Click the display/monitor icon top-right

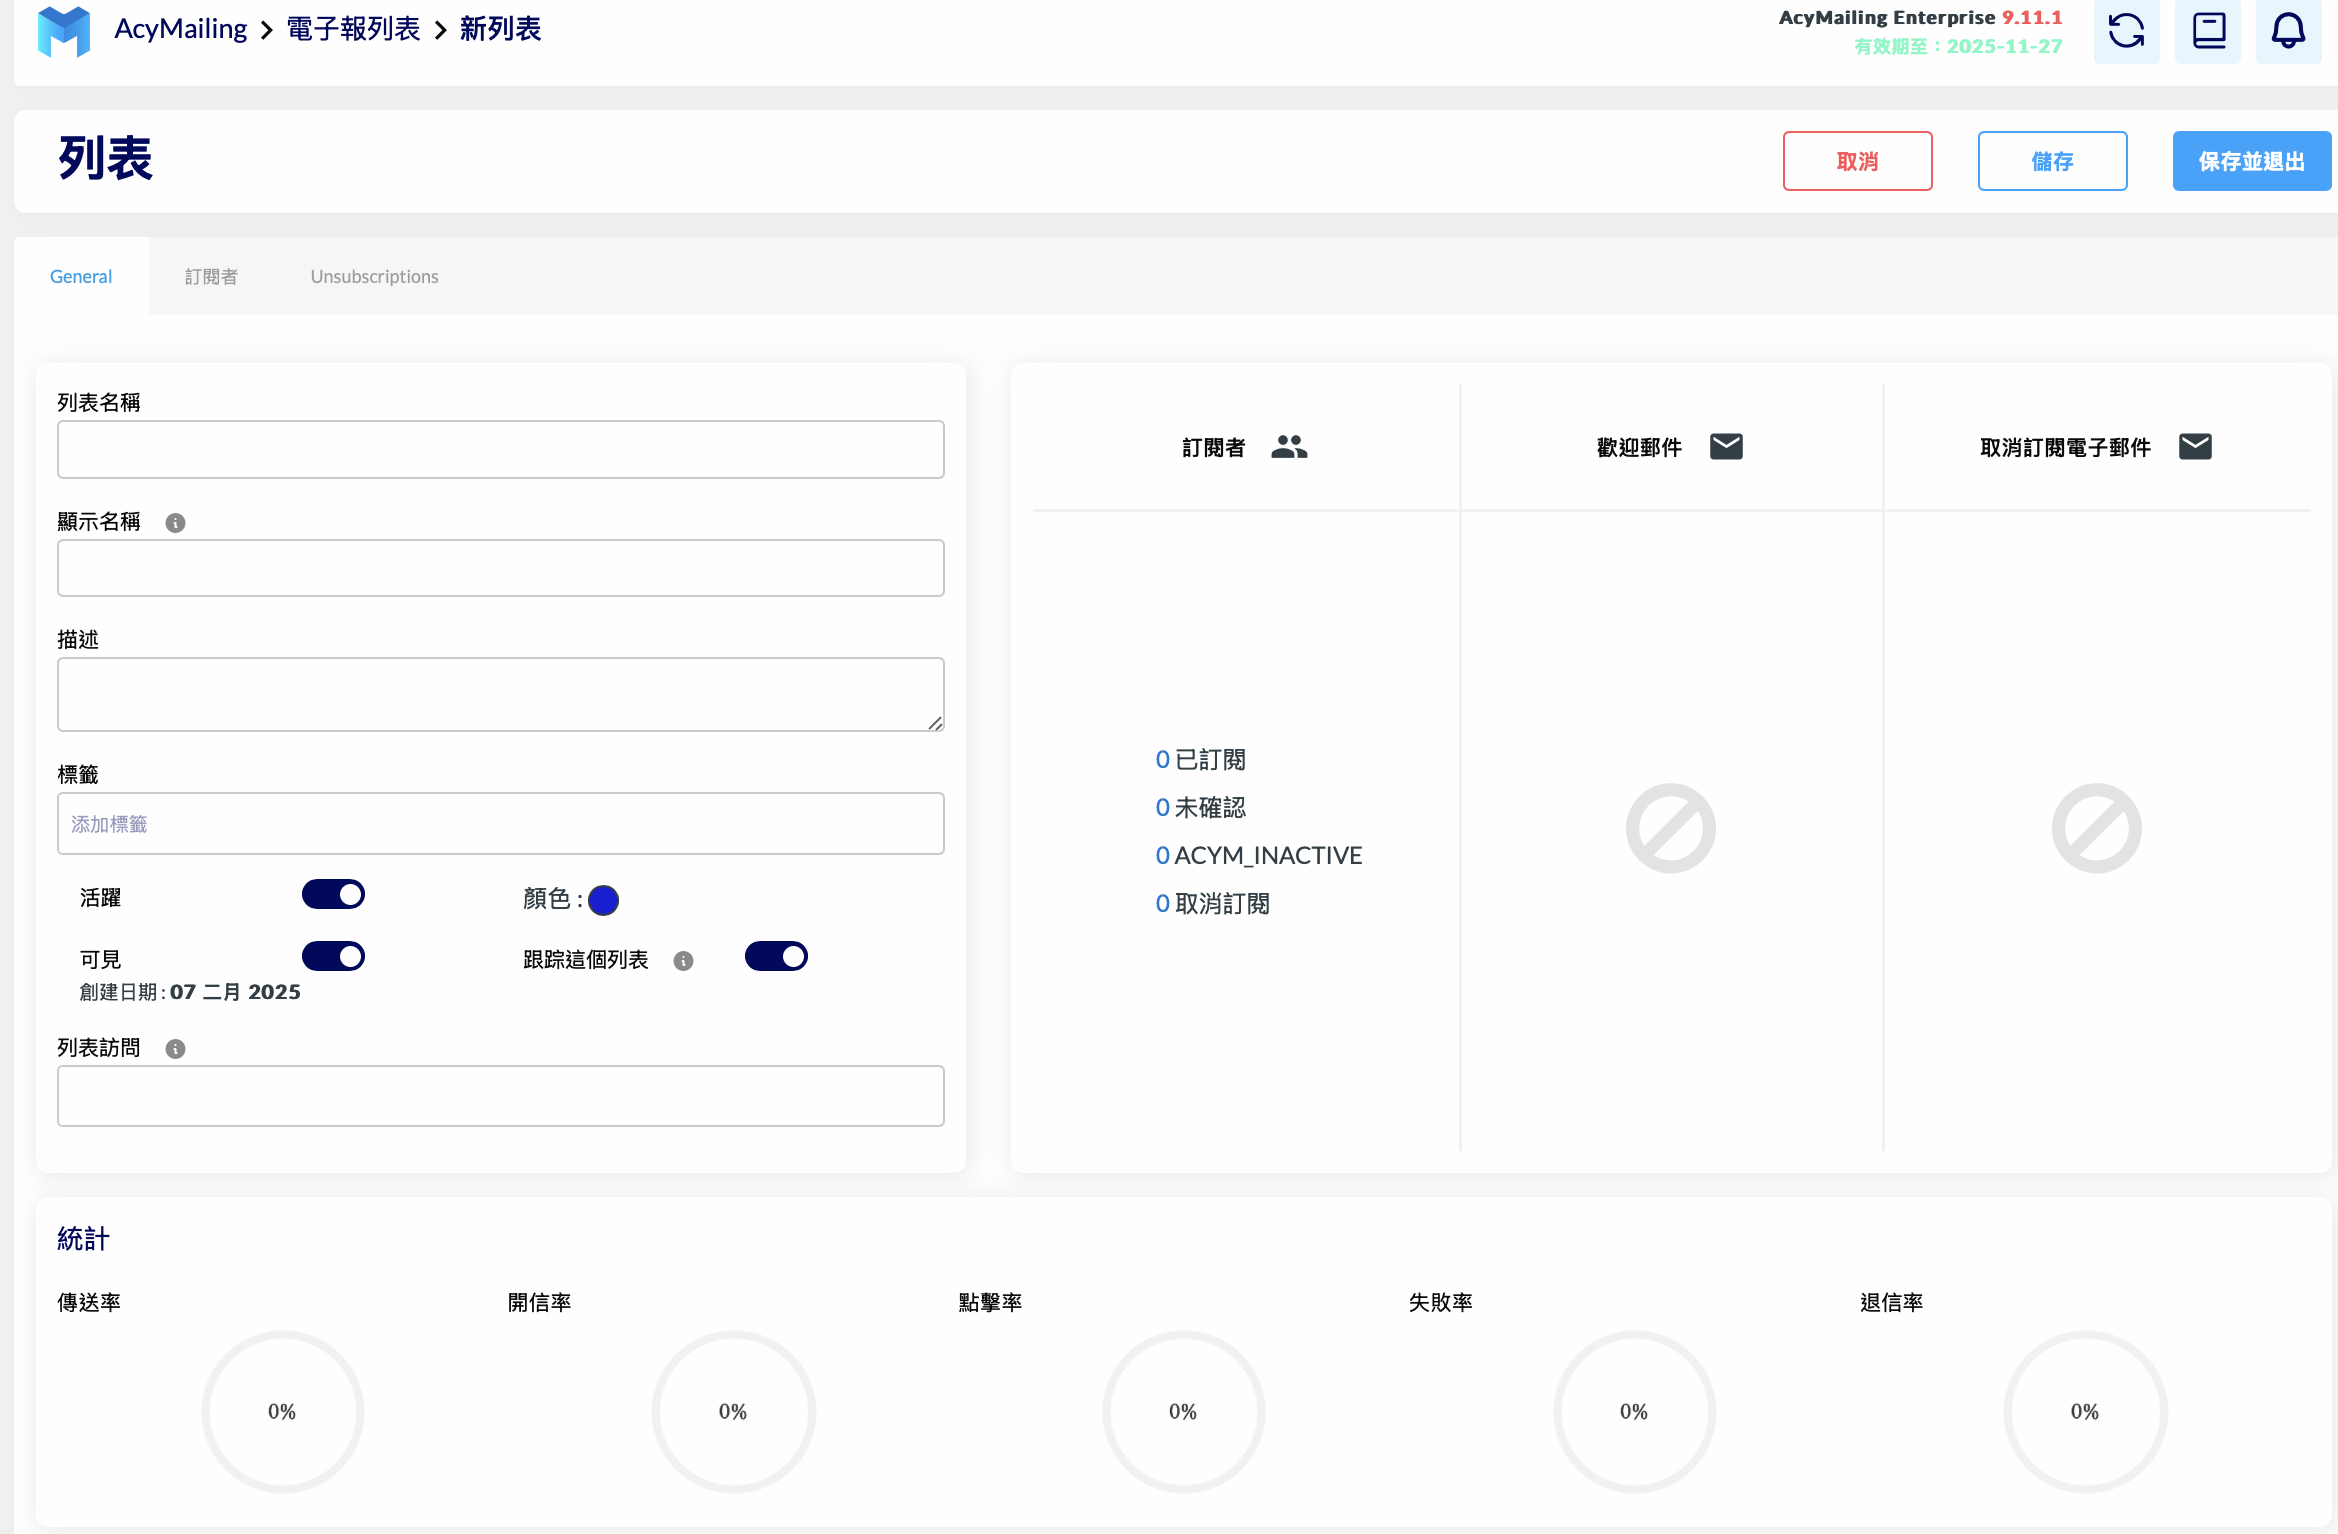click(2208, 33)
